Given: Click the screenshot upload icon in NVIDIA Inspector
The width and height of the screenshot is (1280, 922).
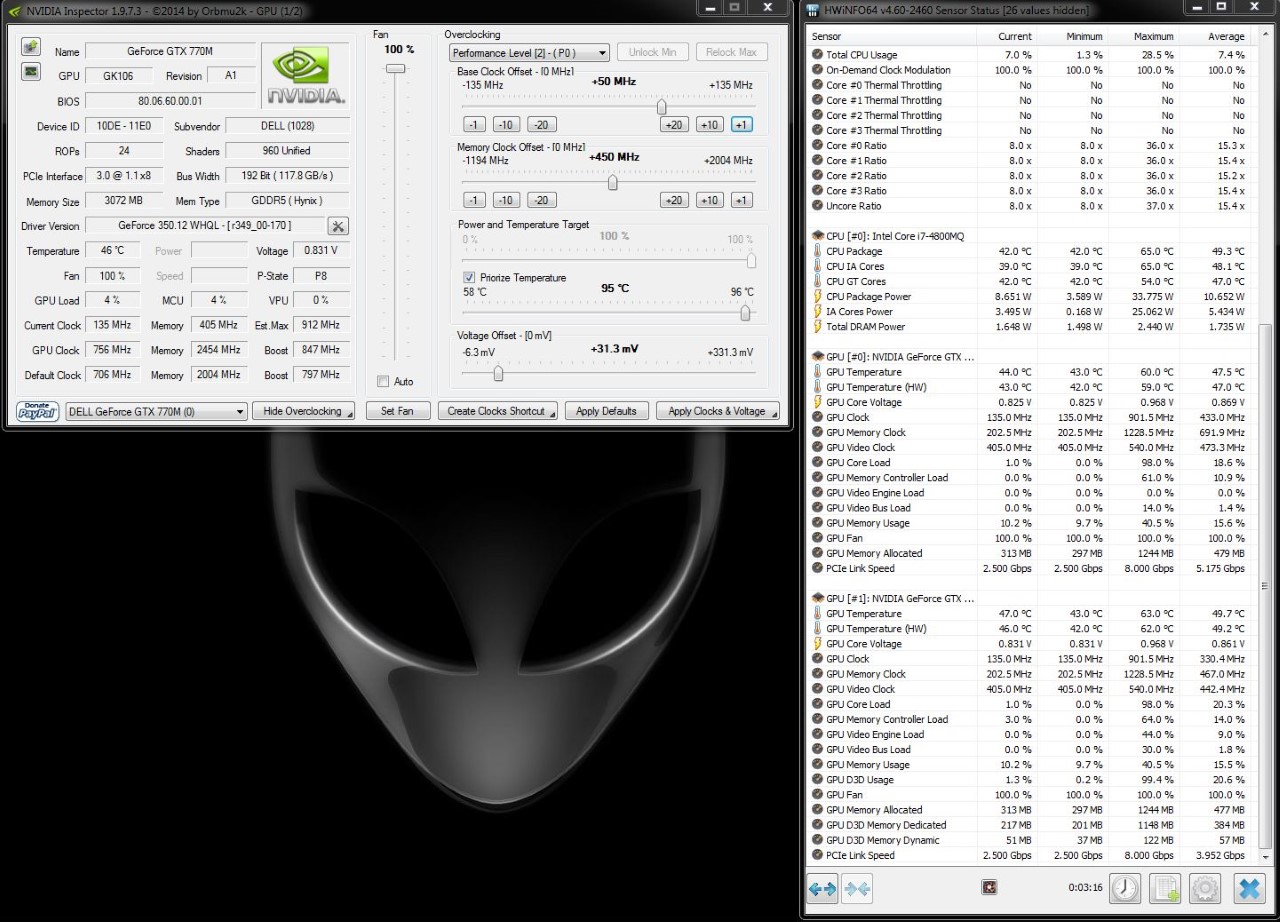Looking at the screenshot, I should point(30,48).
